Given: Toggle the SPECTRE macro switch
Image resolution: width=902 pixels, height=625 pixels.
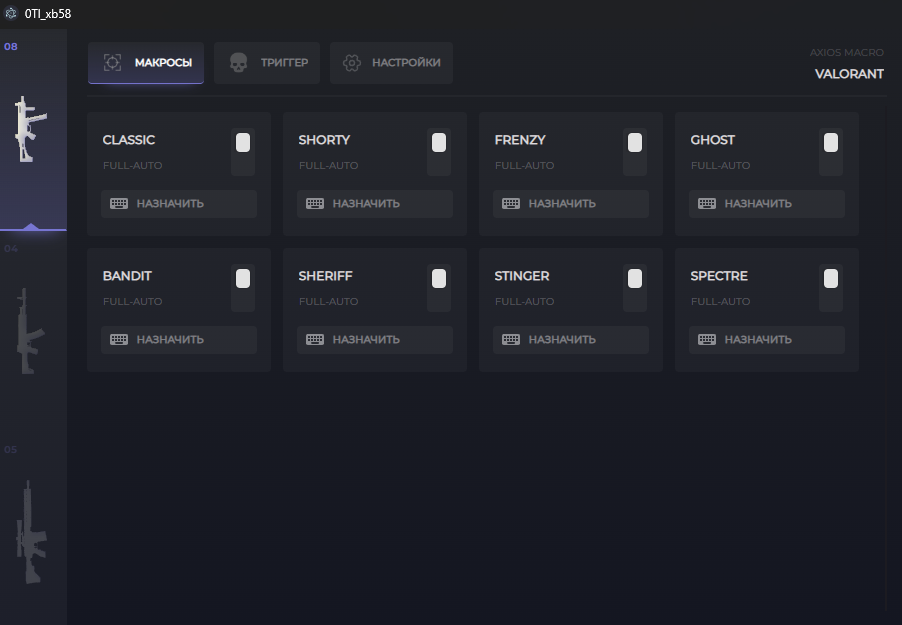Looking at the screenshot, I should coord(831,288).
